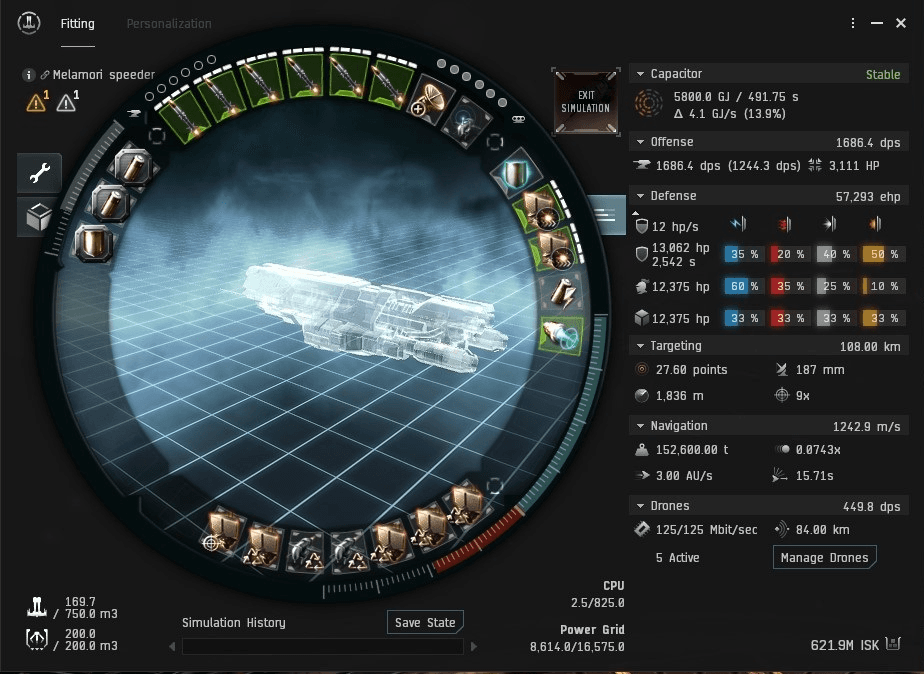Select the probe launcher high slot module
Viewport: 924px width, 674px height.
coord(468,123)
